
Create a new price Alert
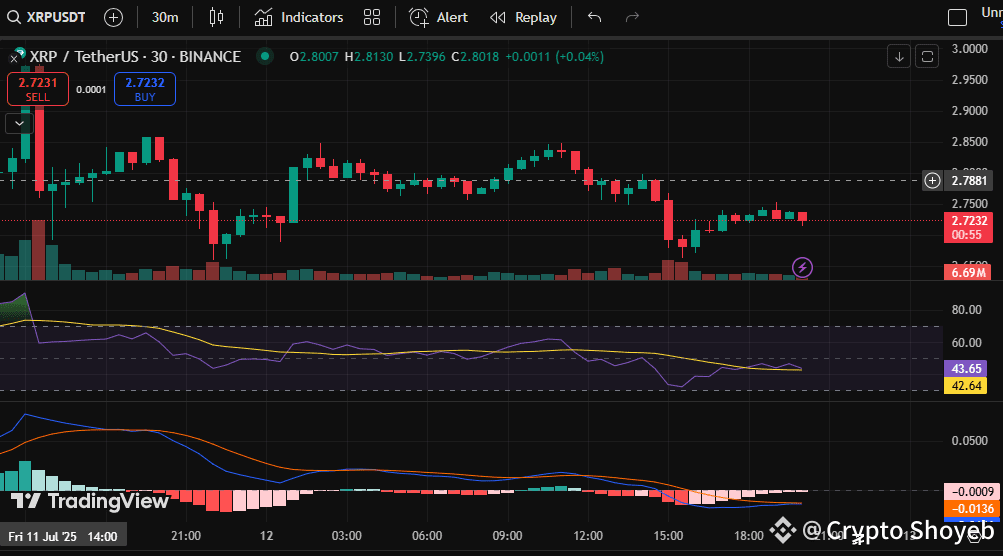coord(438,17)
